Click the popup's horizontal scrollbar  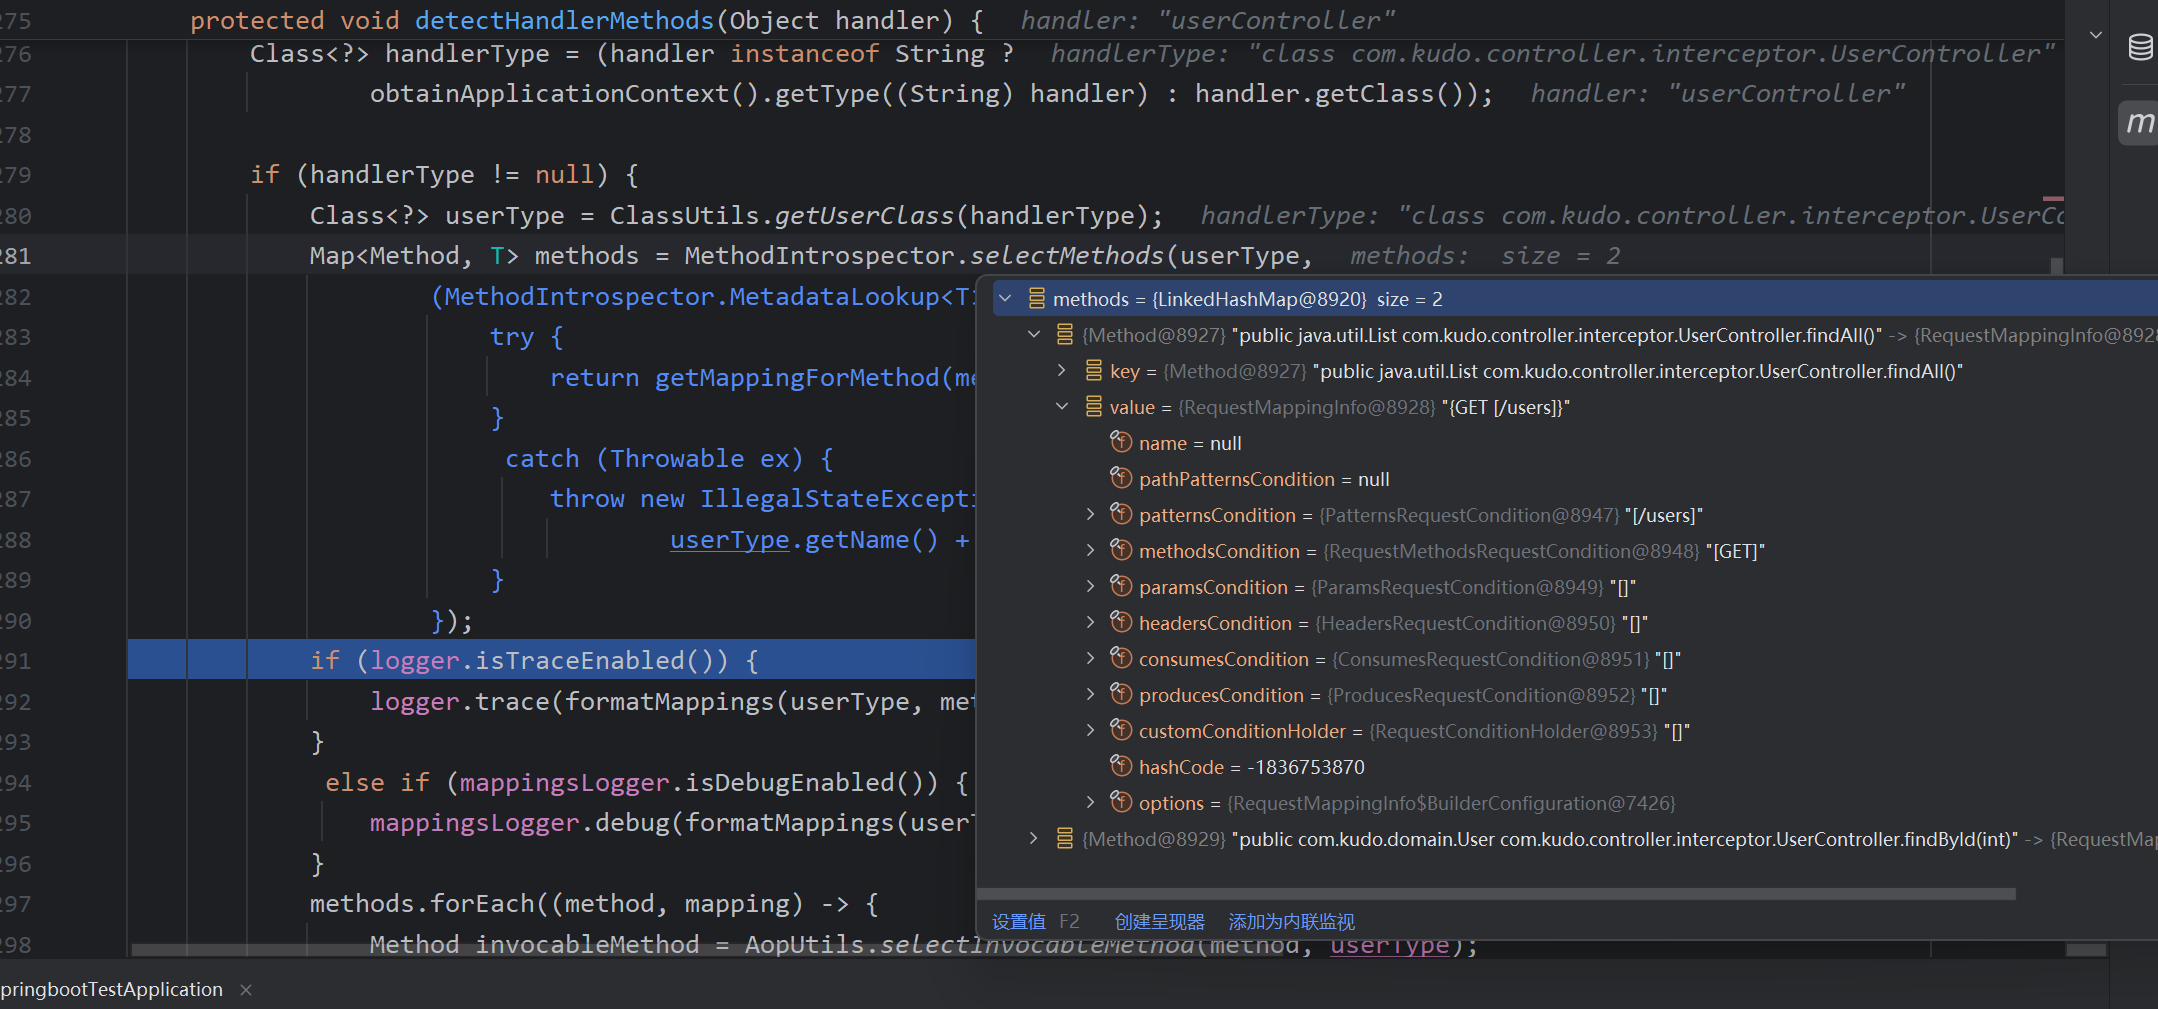pos(1496,894)
